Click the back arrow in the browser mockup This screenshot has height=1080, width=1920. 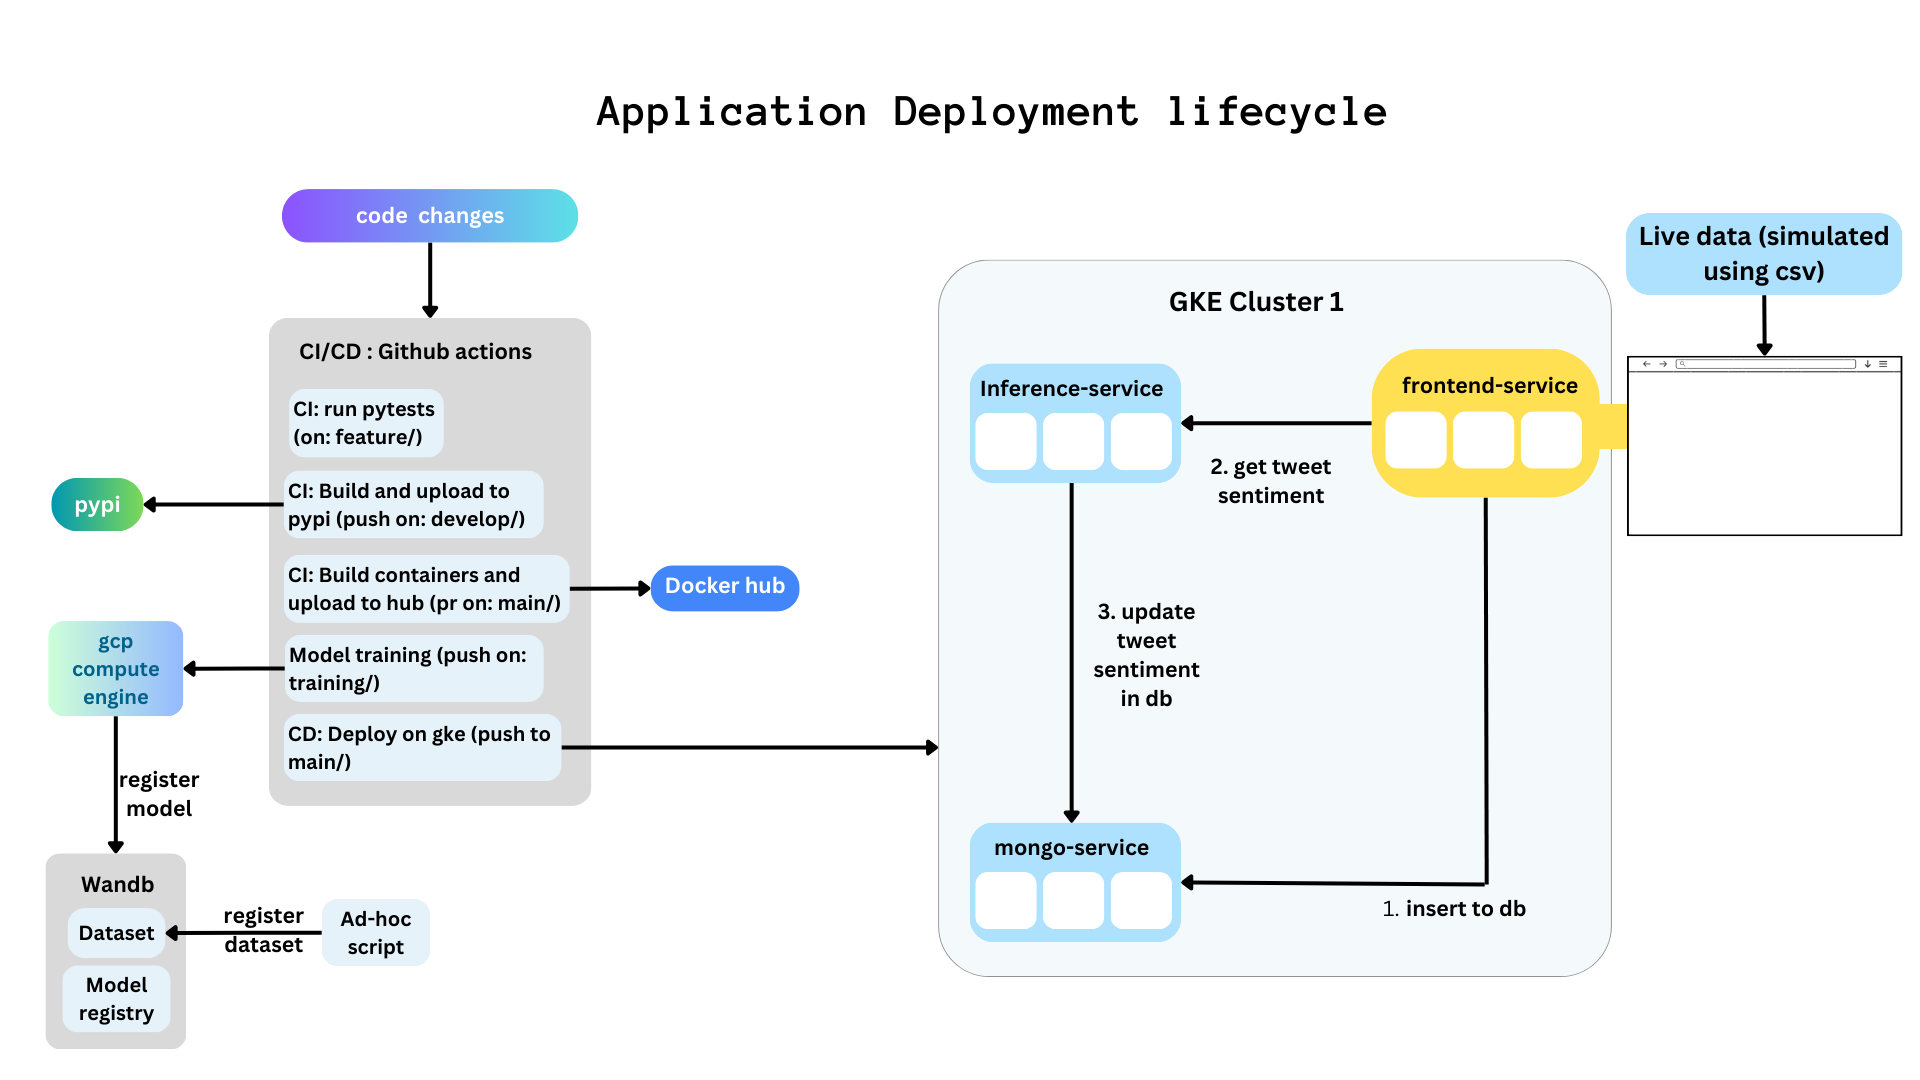click(x=1647, y=363)
